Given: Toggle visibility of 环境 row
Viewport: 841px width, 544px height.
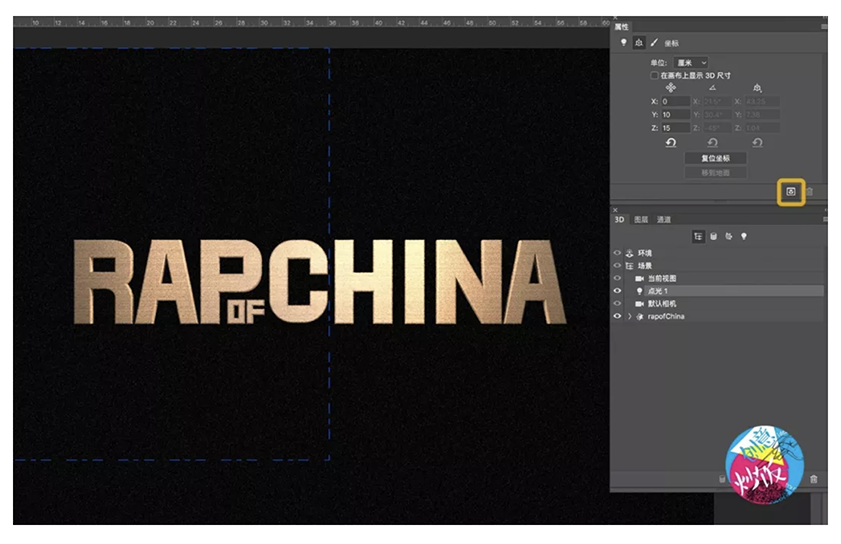Looking at the screenshot, I should pyautogui.click(x=617, y=253).
